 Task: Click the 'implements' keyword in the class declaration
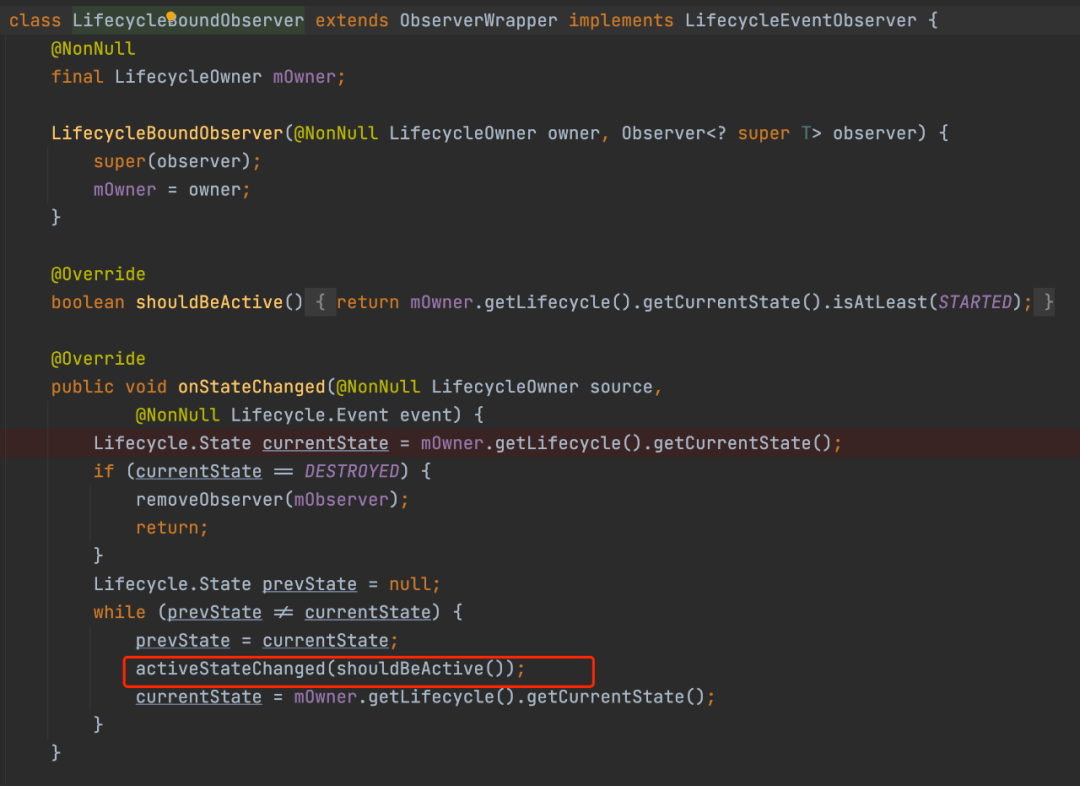621,21
